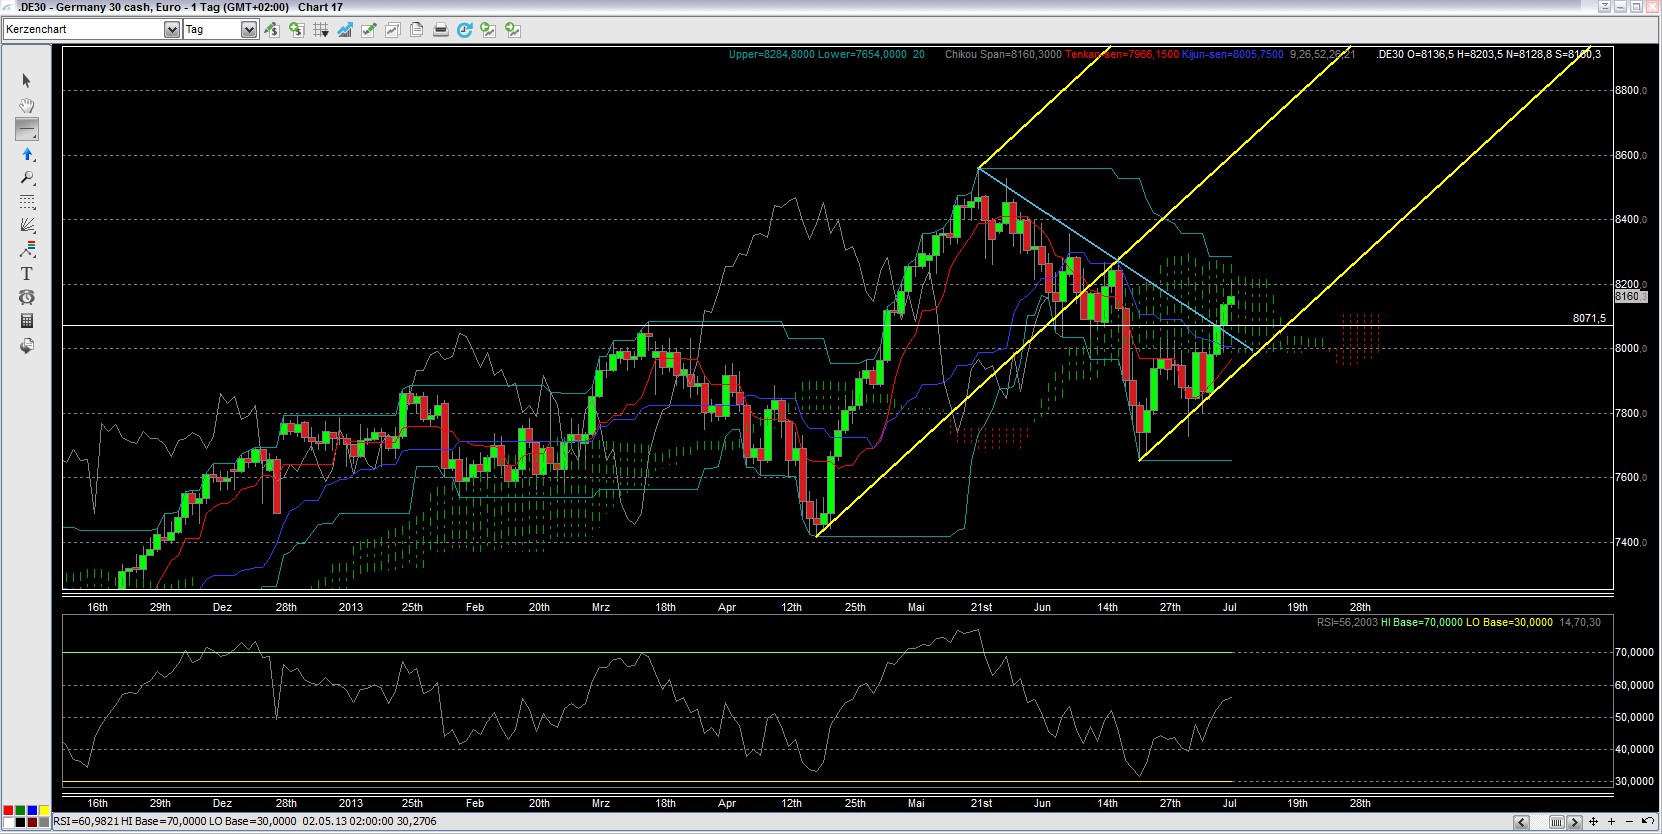Choose the horizontal line drawing tool
This screenshot has width=1662, height=834.
tap(27, 129)
